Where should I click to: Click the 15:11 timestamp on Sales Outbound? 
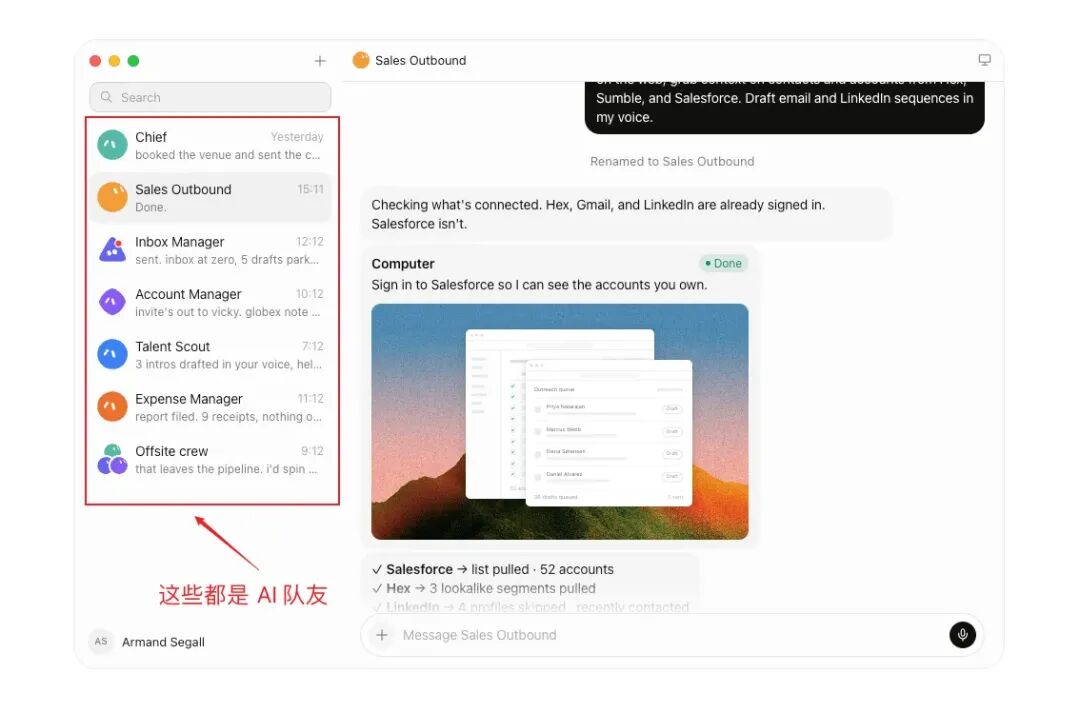[x=310, y=189]
